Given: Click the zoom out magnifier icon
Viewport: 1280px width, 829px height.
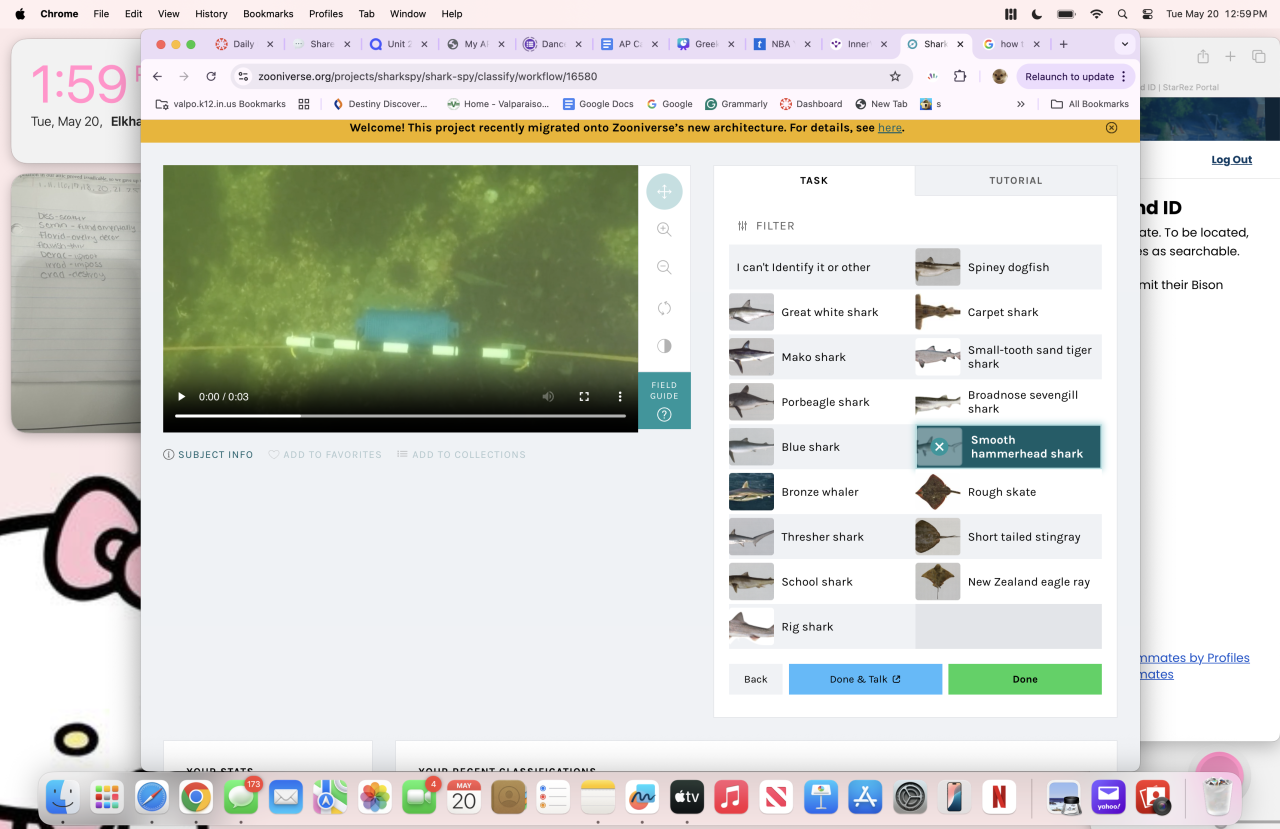Looking at the screenshot, I should click(664, 268).
